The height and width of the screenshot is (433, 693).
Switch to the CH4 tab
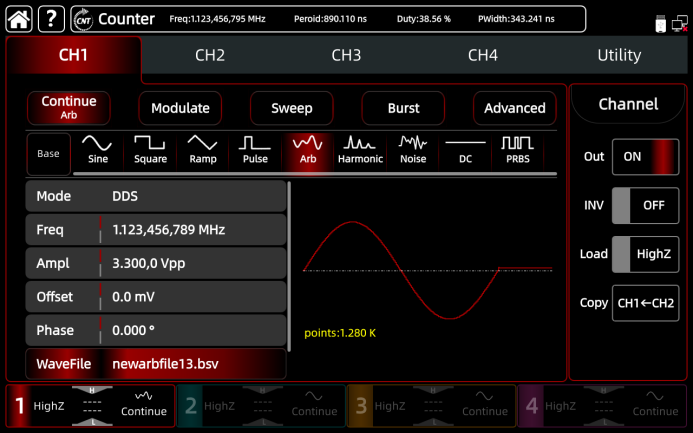tap(483, 55)
